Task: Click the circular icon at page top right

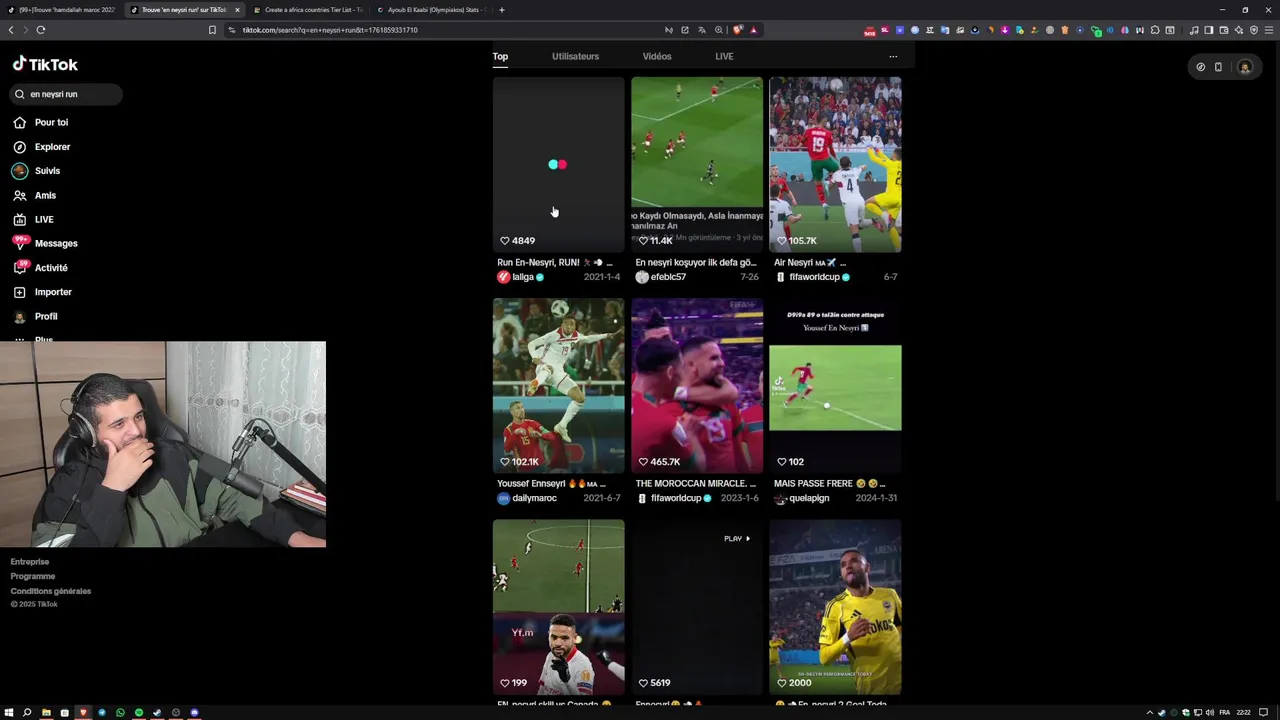Action: (1201, 67)
